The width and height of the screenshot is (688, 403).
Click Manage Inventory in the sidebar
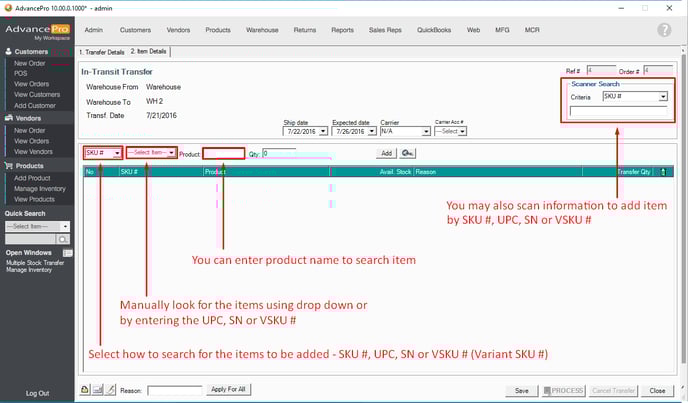[40, 188]
